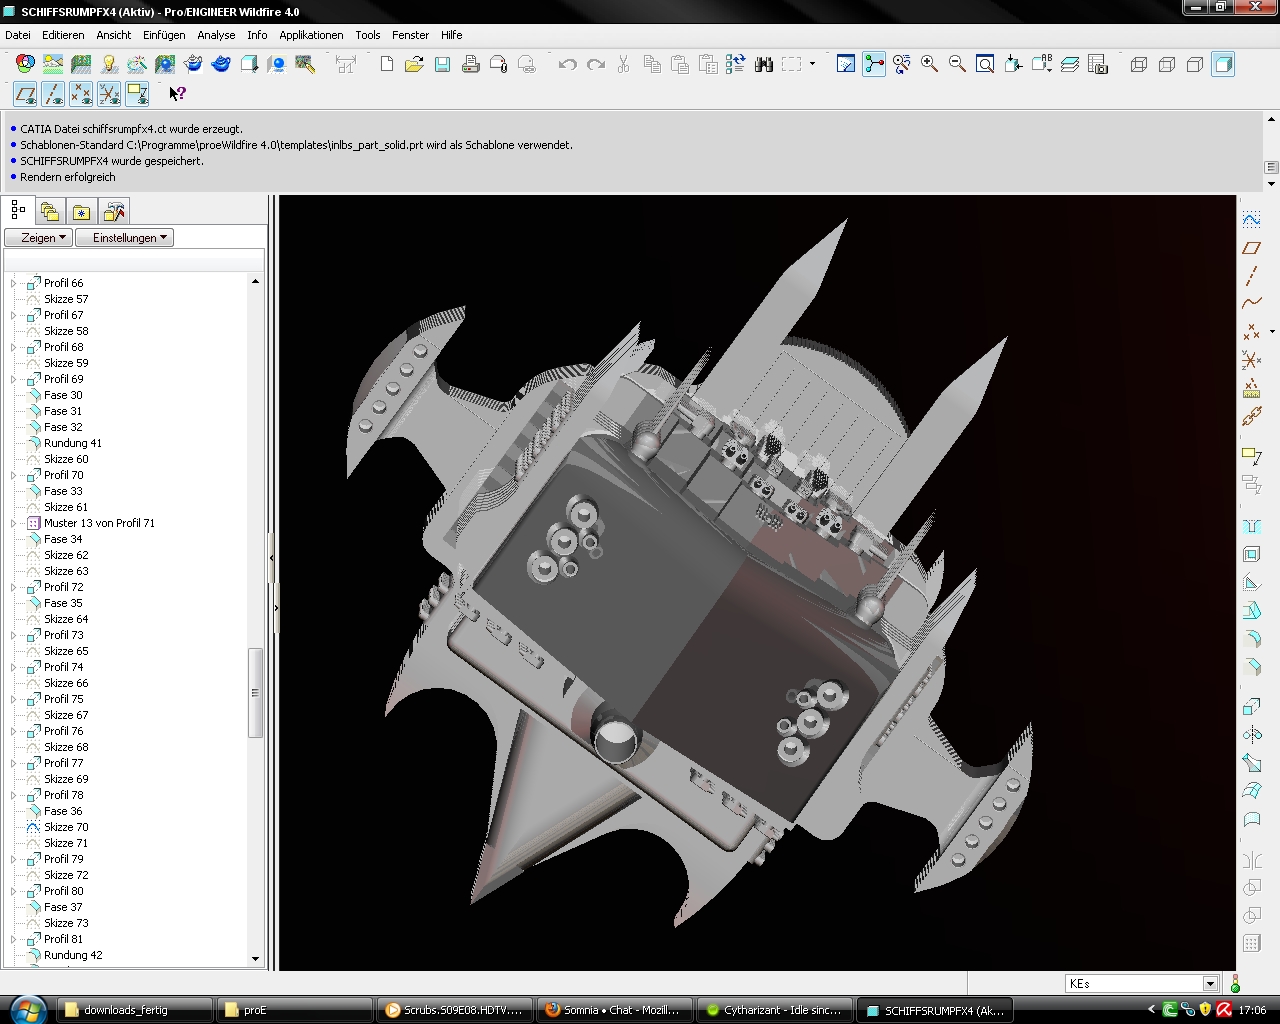Click the layers stack icon

(1070, 64)
